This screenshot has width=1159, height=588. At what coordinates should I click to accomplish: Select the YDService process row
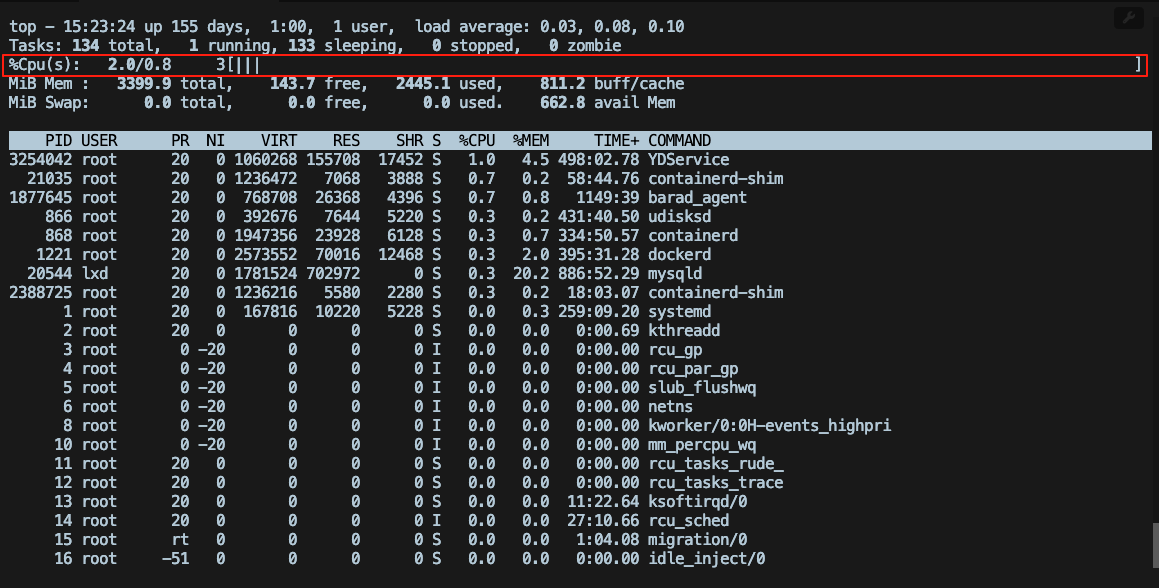pyautogui.click(x=400, y=159)
